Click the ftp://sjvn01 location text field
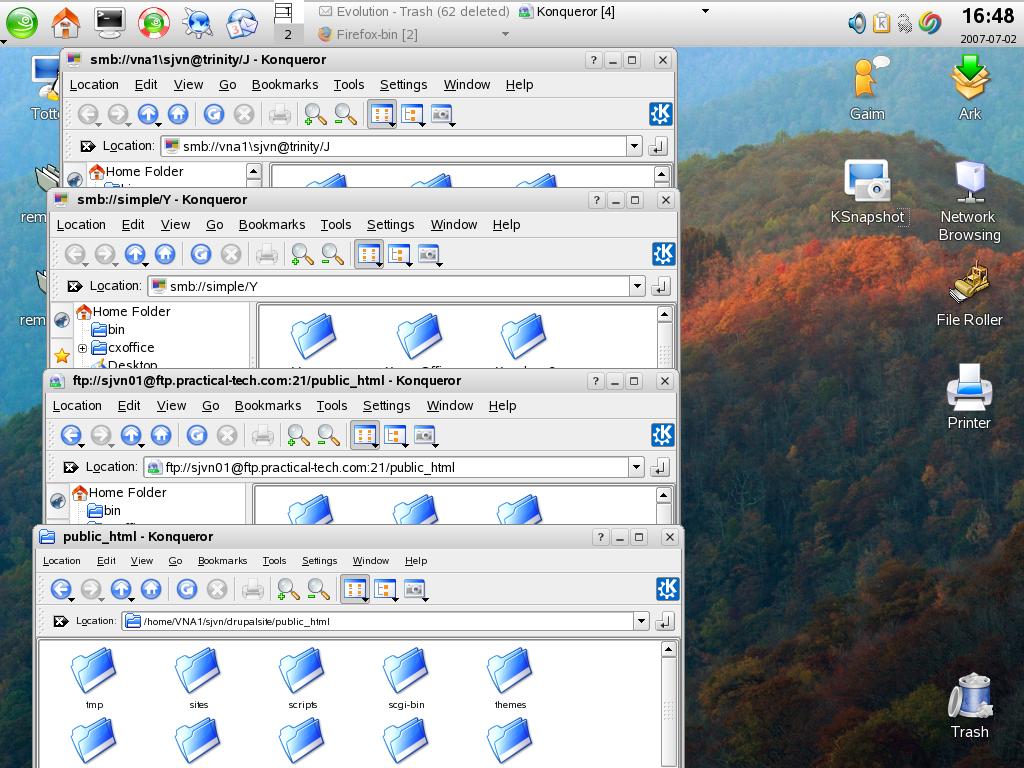This screenshot has height=768, width=1024. click(x=390, y=467)
